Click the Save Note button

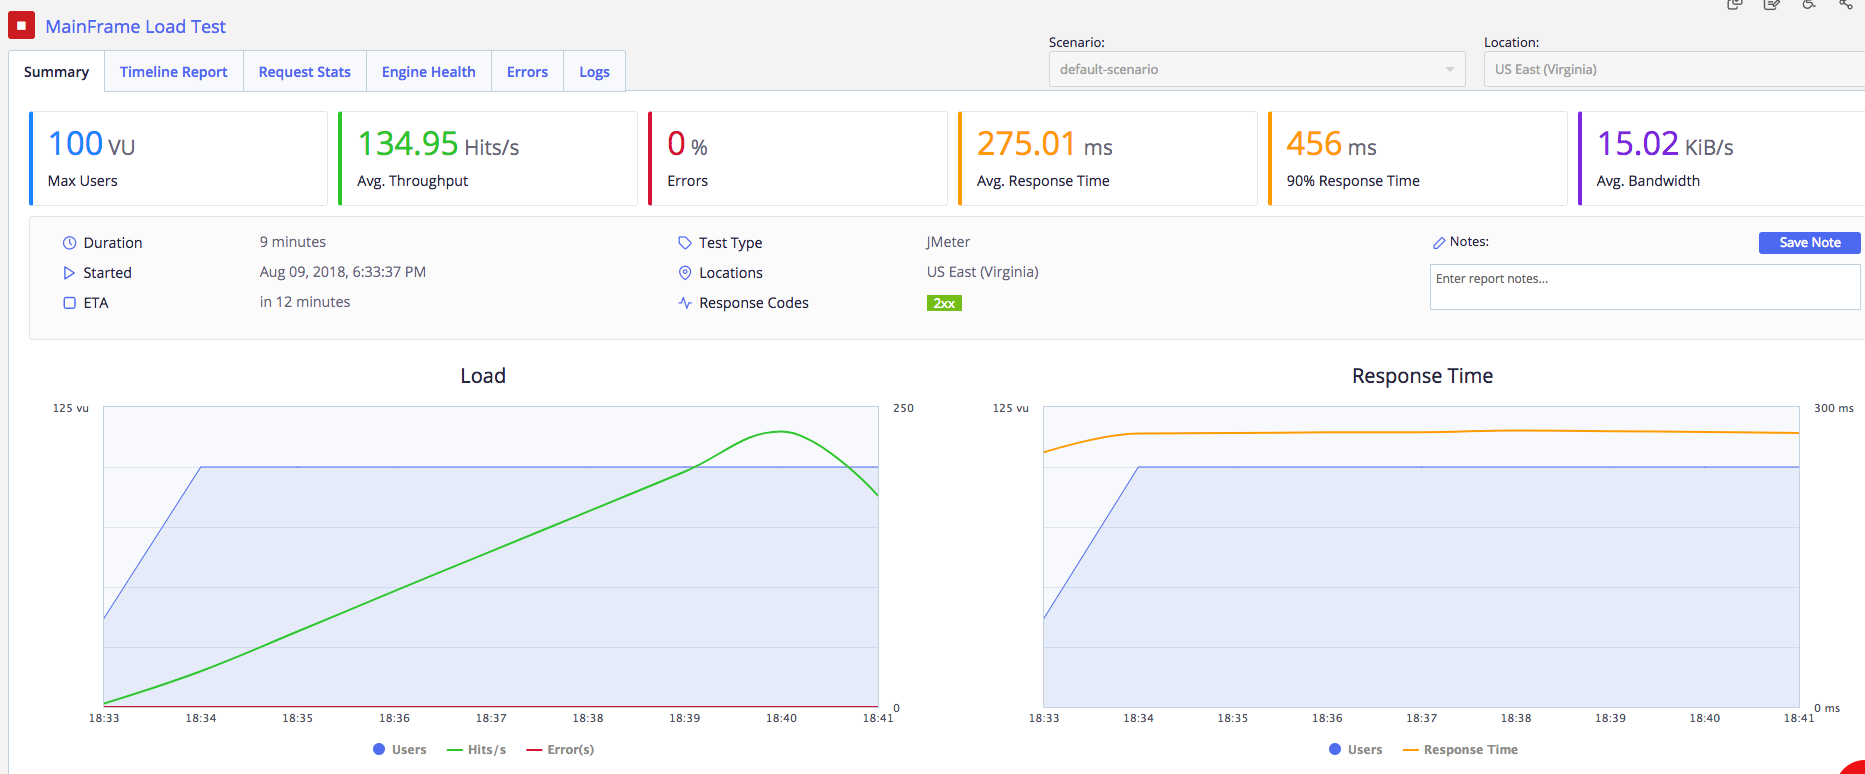(1809, 243)
